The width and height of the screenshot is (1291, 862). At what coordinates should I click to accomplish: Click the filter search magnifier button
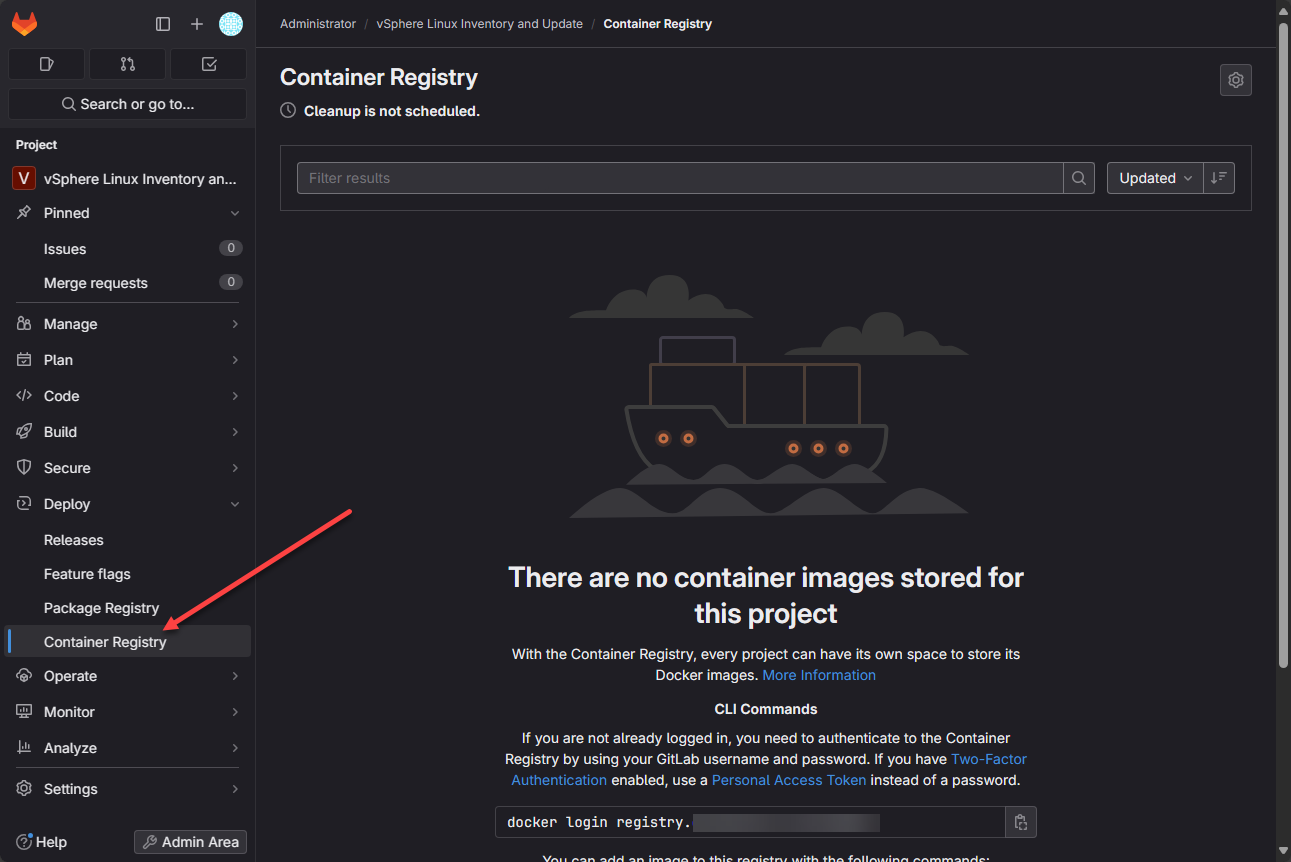pos(1079,178)
